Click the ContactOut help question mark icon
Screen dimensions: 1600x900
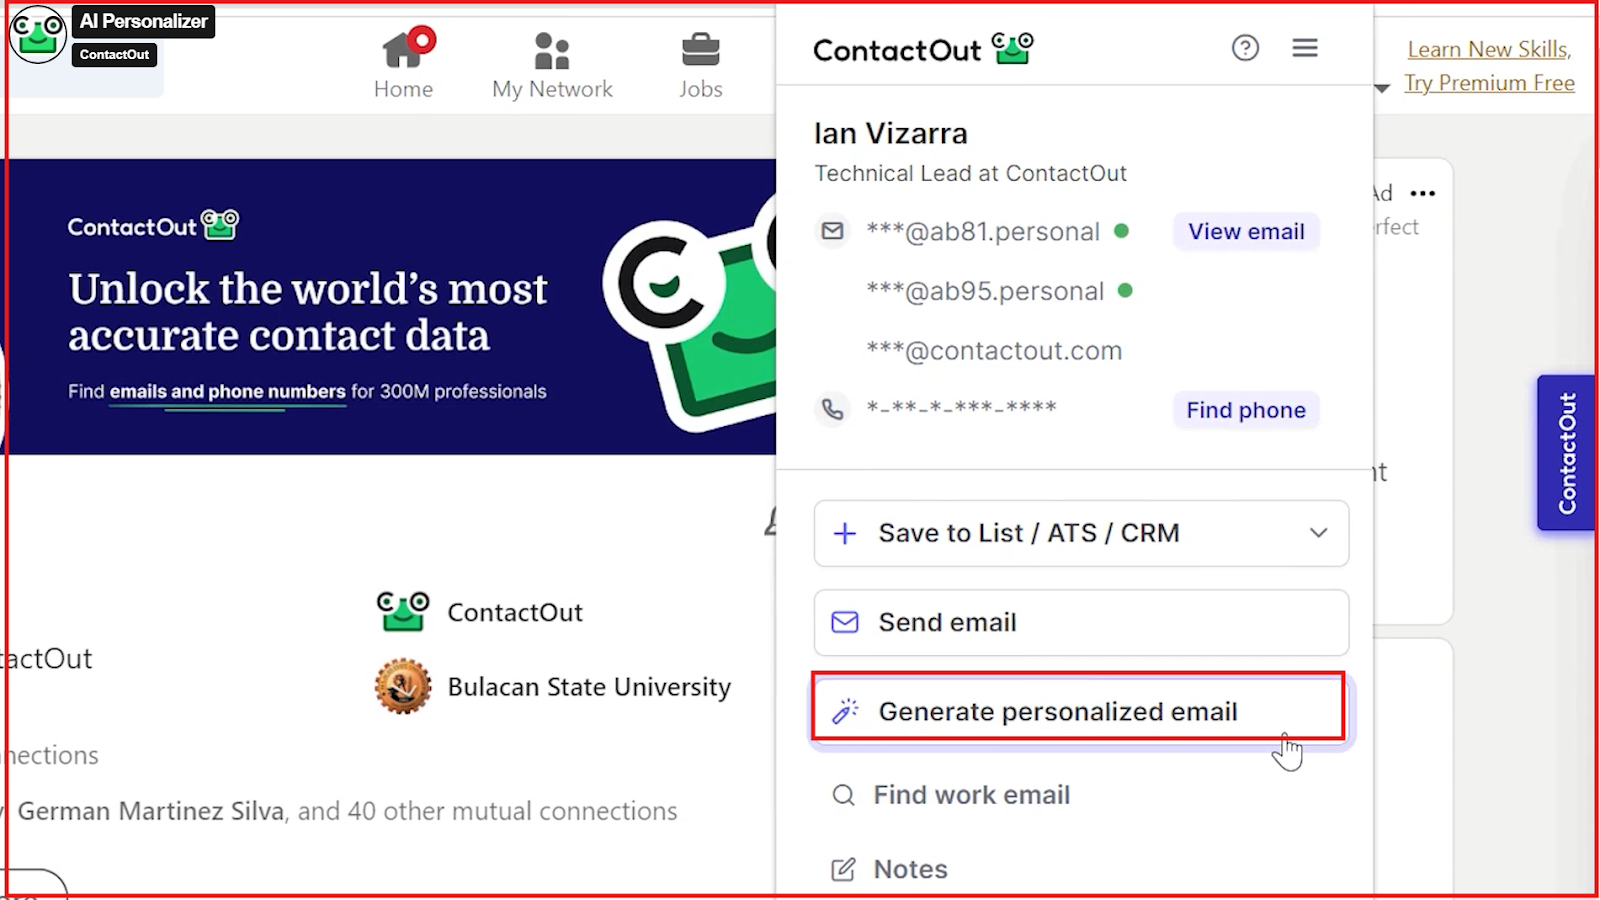coord(1245,47)
